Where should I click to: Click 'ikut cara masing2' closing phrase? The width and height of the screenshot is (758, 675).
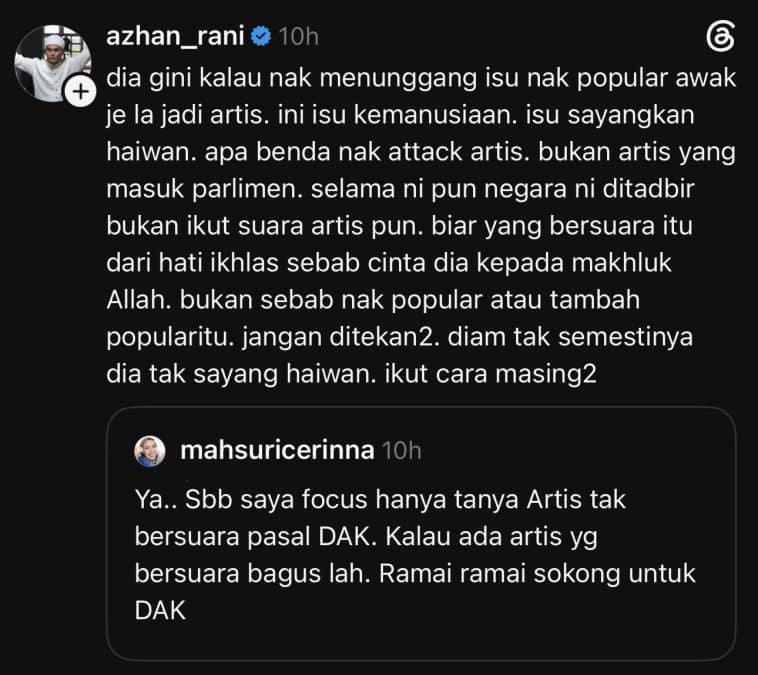tap(491, 375)
